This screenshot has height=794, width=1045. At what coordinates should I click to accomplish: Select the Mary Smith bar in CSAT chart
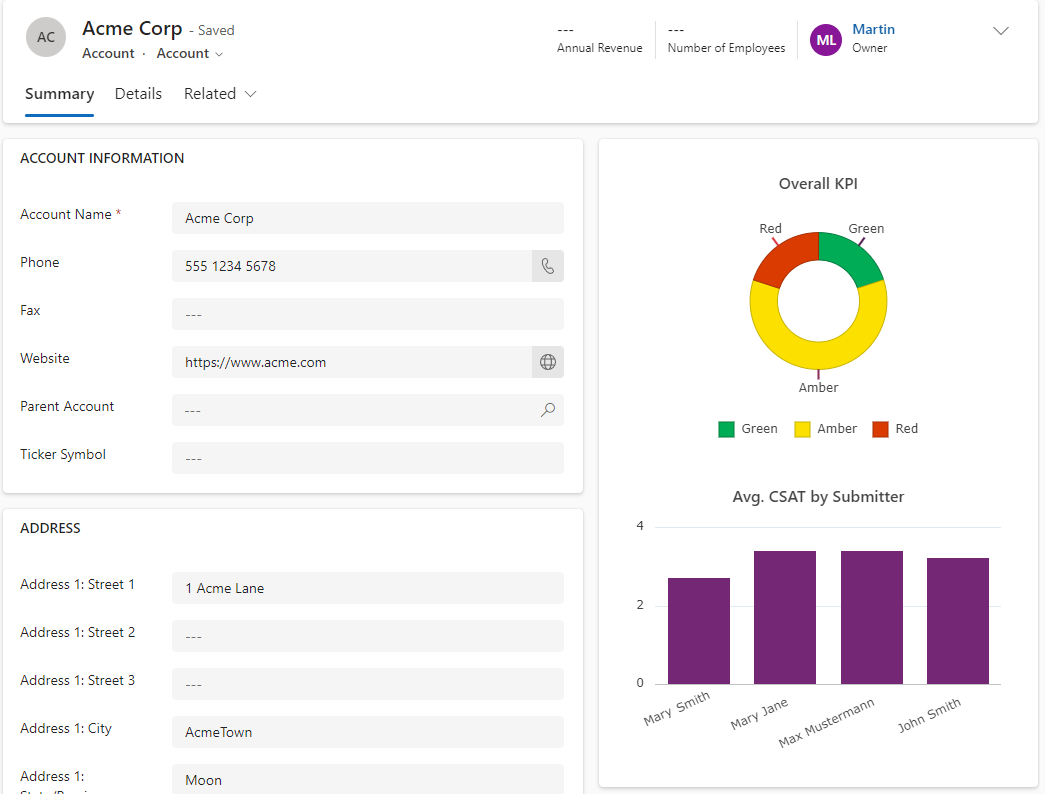click(698, 631)
